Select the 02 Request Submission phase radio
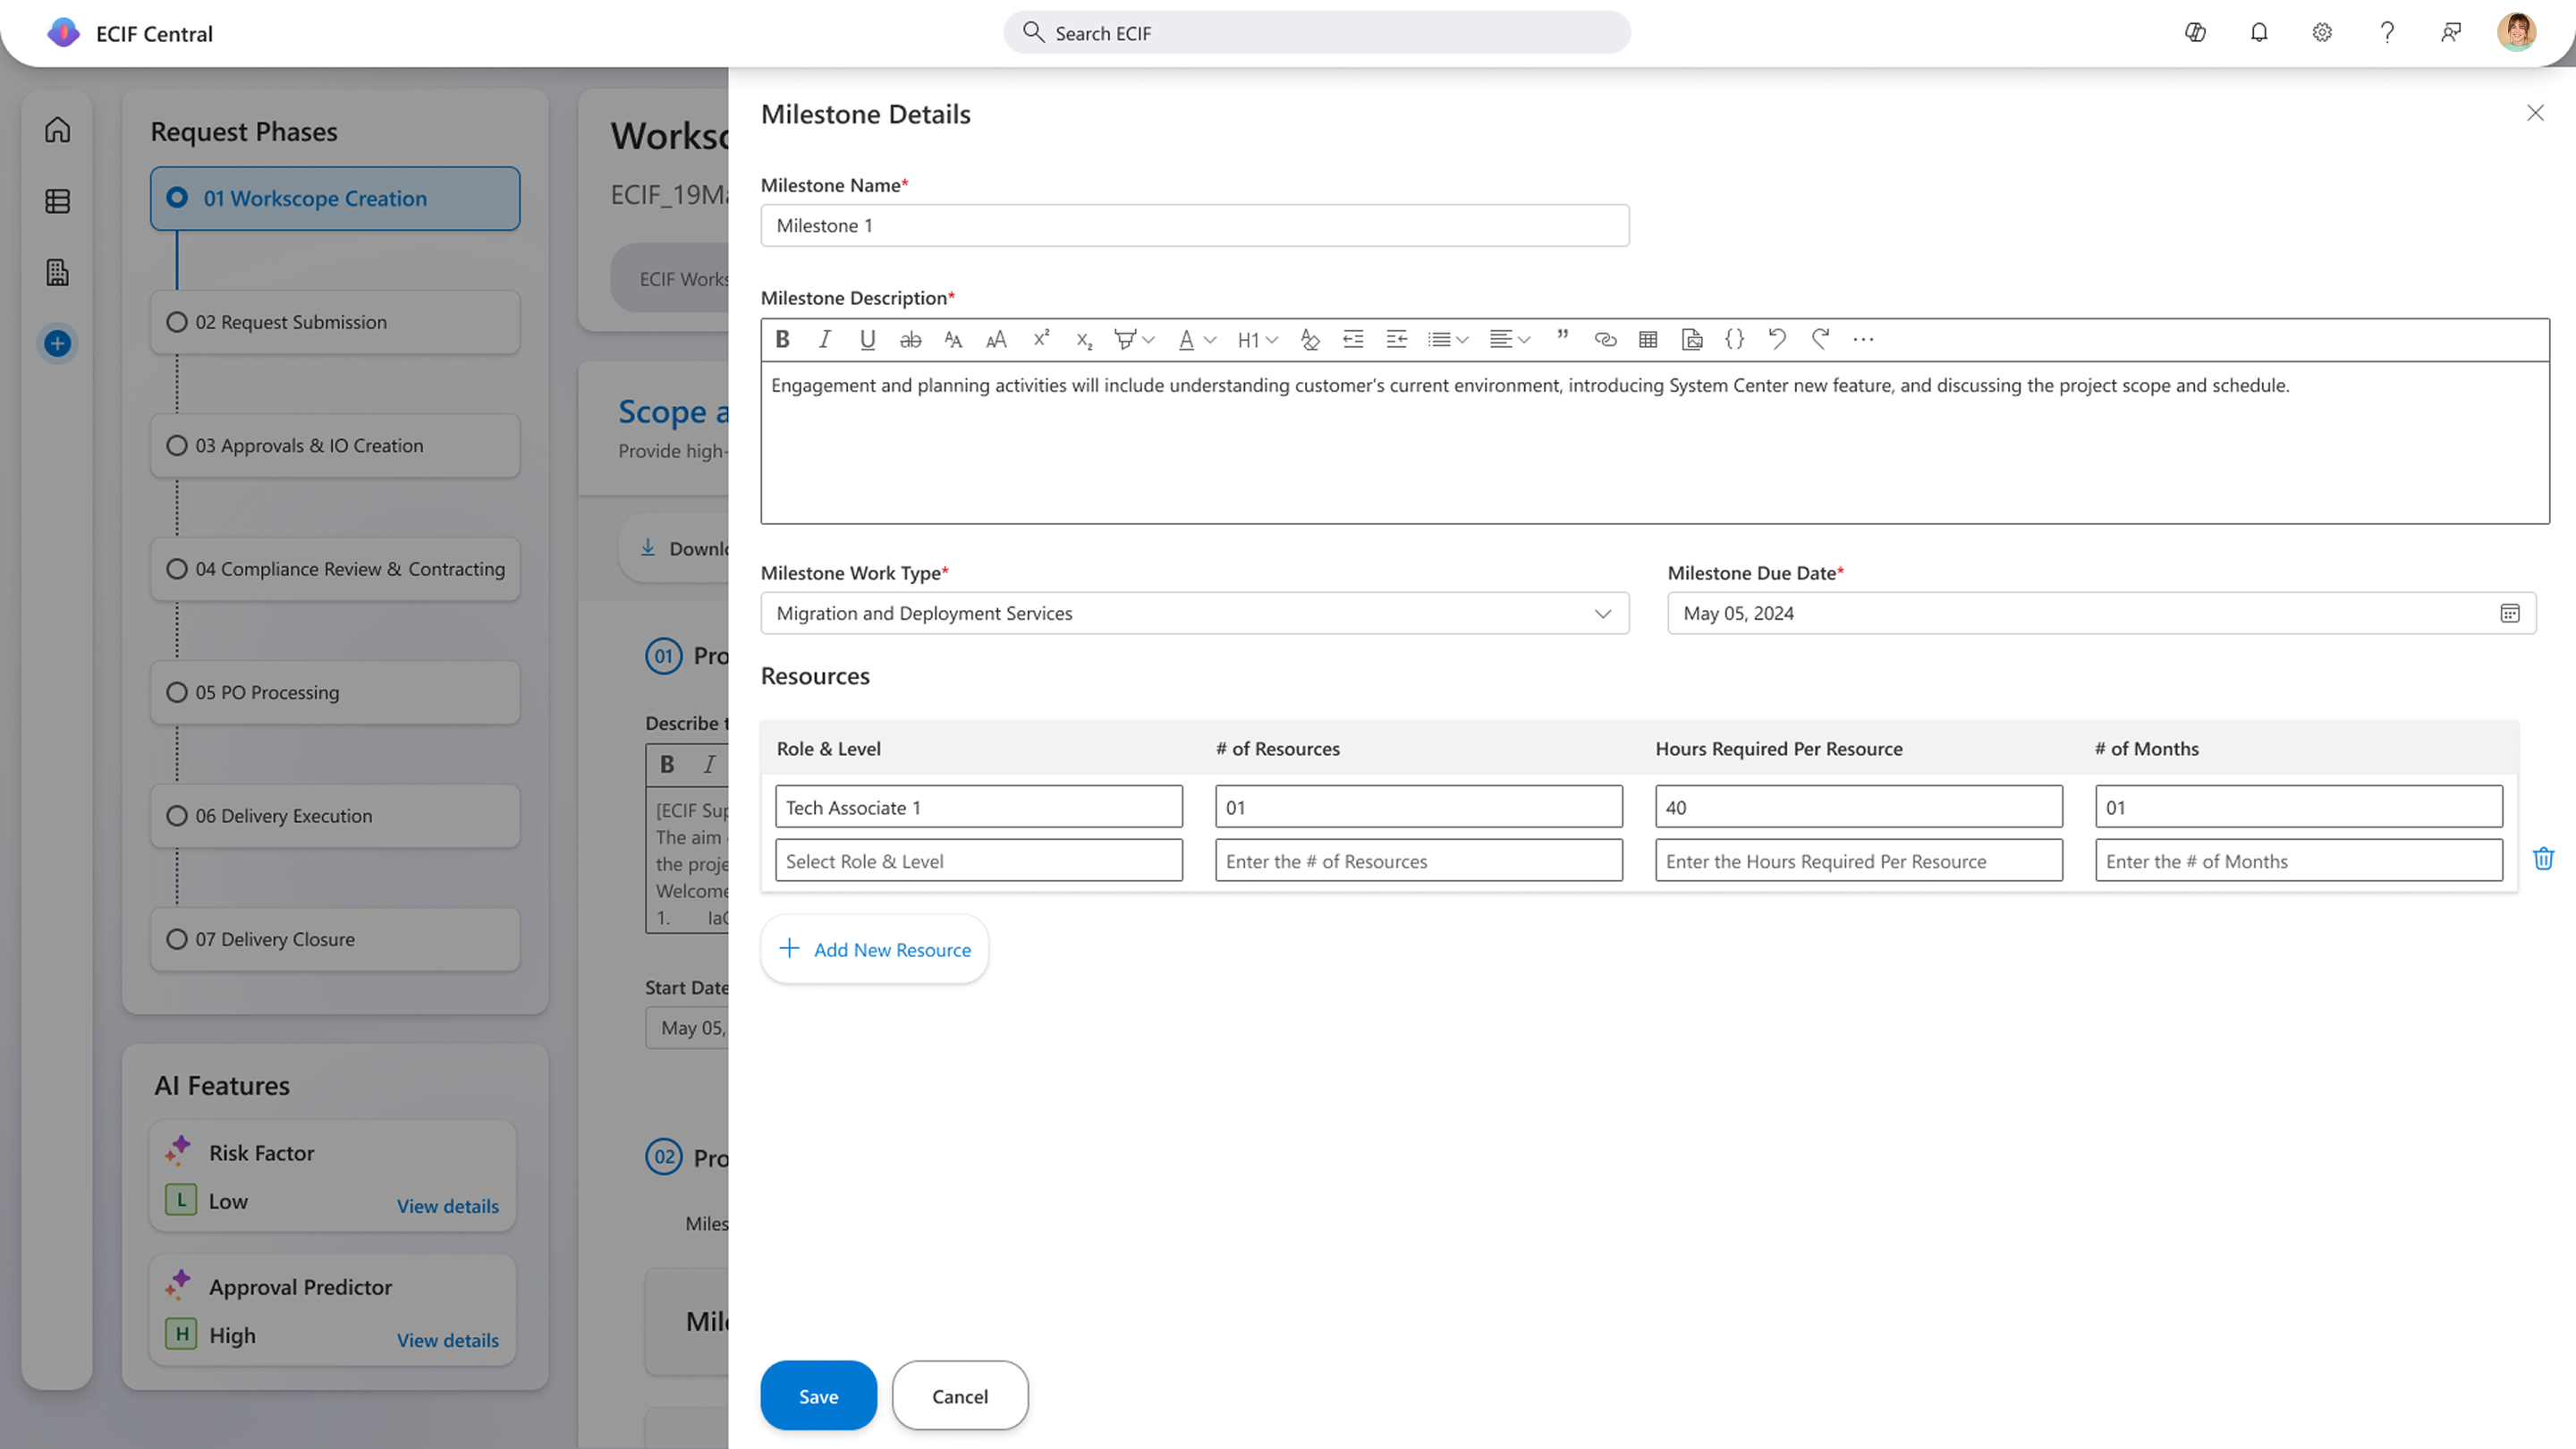This screenshot has height=1449, width=2576. [x=177, y=322]
